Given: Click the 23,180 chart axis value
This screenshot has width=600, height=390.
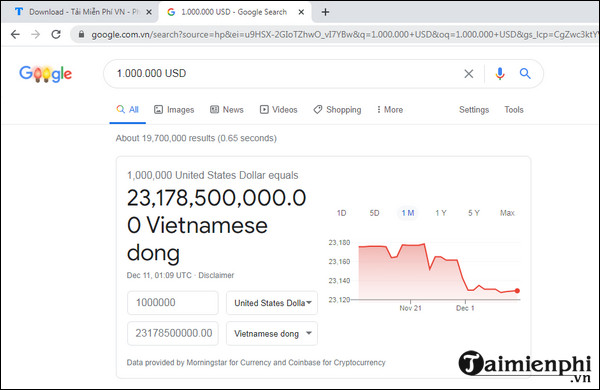Looking at the screenshot, I should [339, 243].
